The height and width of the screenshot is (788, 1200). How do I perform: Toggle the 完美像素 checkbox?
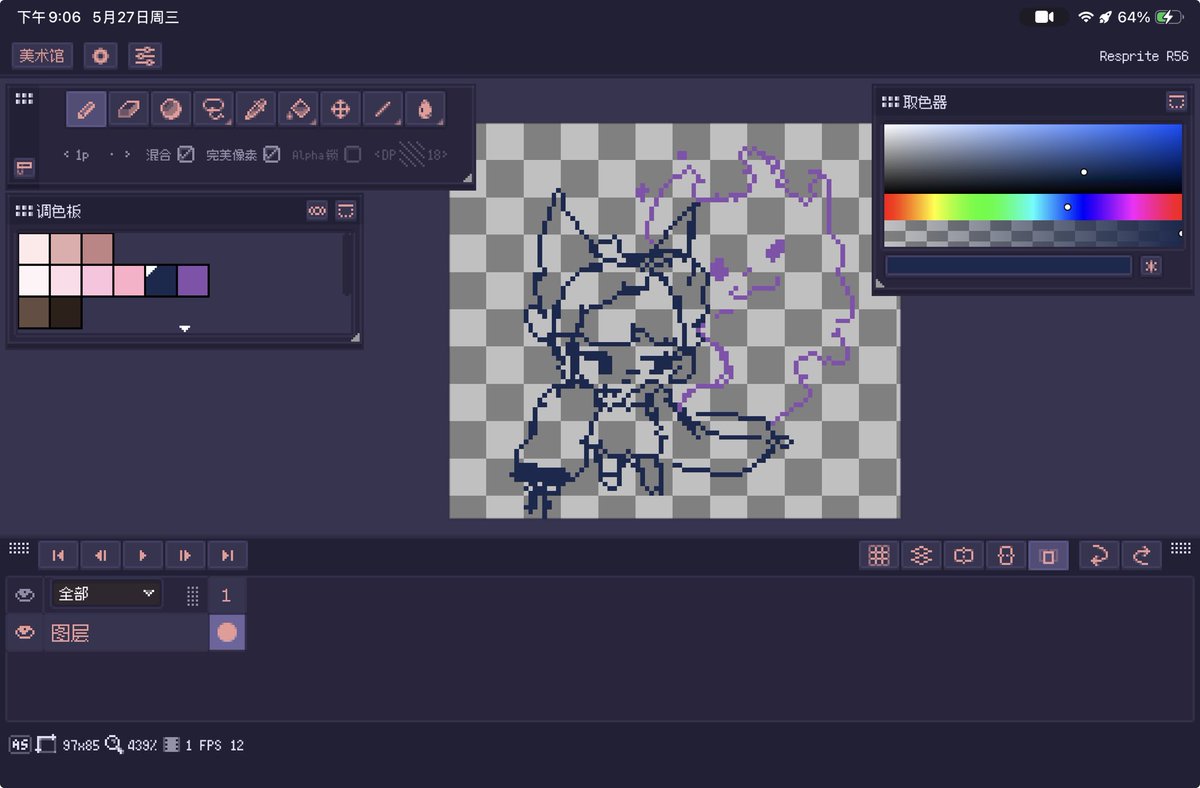271,155
